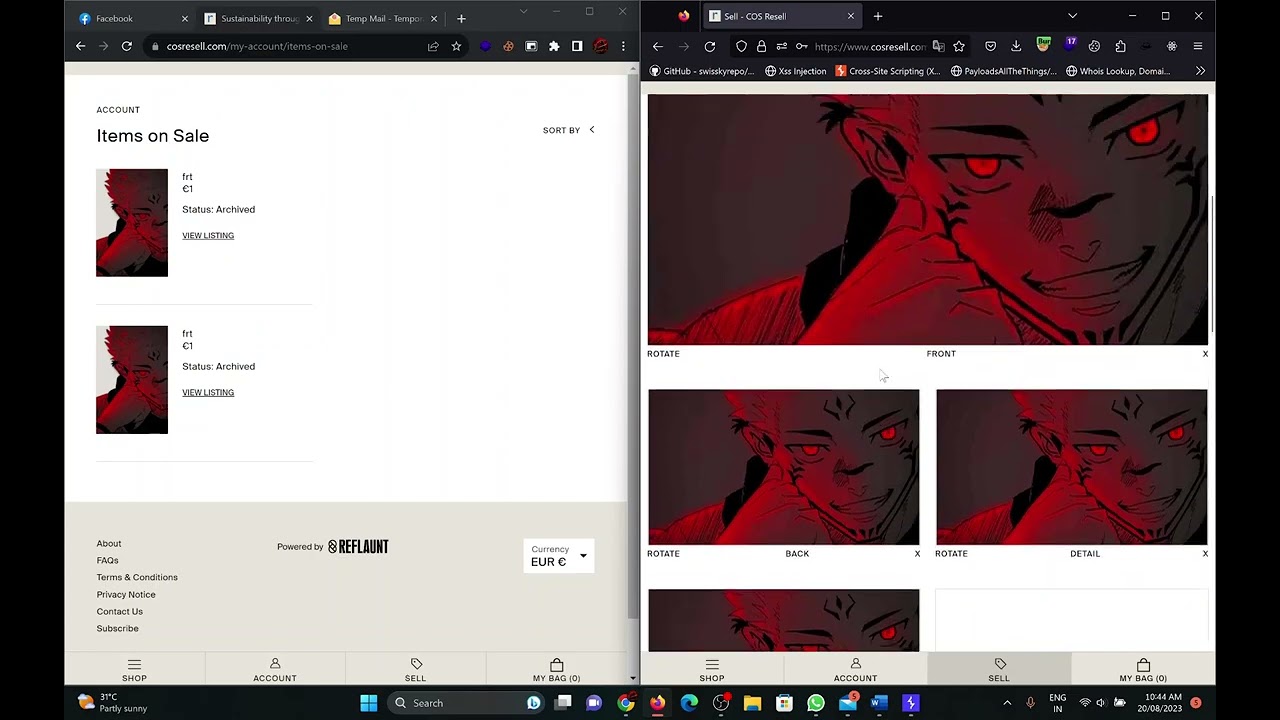Click the first frt item thumbnail
Screen dimensions: 1280x720
coord(132,223)
